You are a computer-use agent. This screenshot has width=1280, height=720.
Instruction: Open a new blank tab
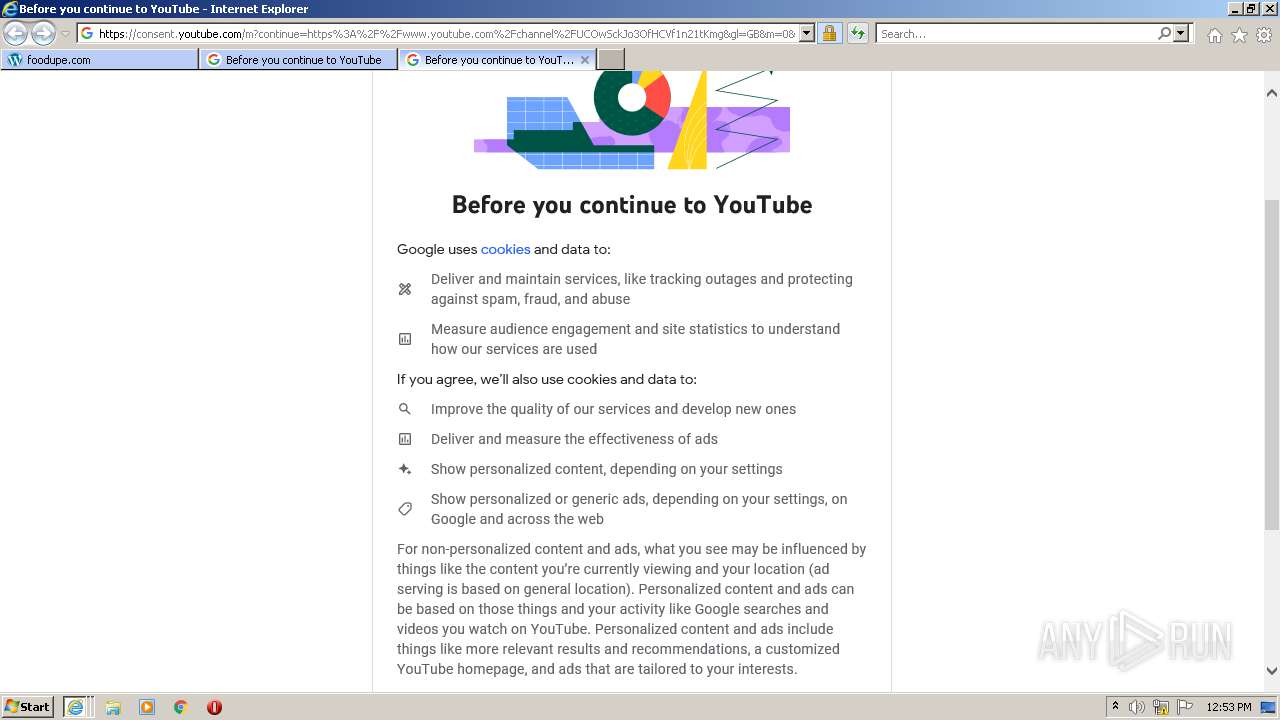tap(611, 60)
